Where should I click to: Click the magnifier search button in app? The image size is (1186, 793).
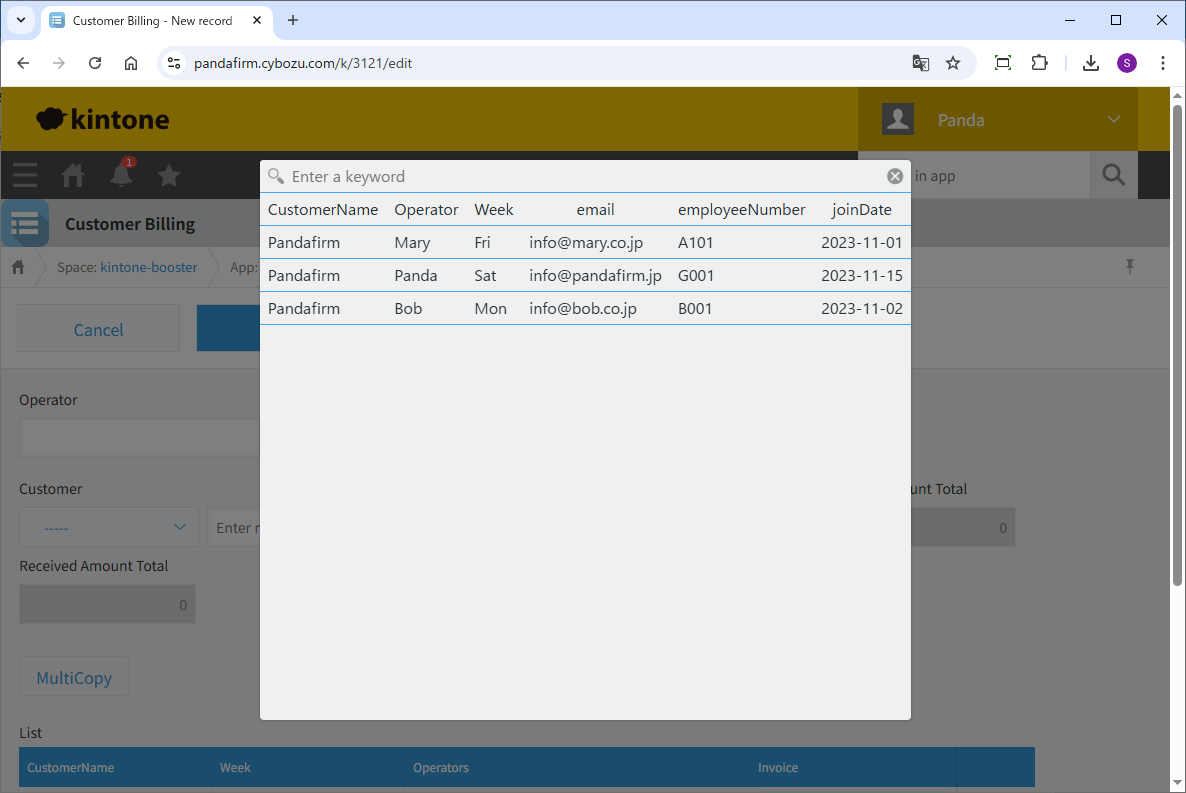click(1113, 176)
